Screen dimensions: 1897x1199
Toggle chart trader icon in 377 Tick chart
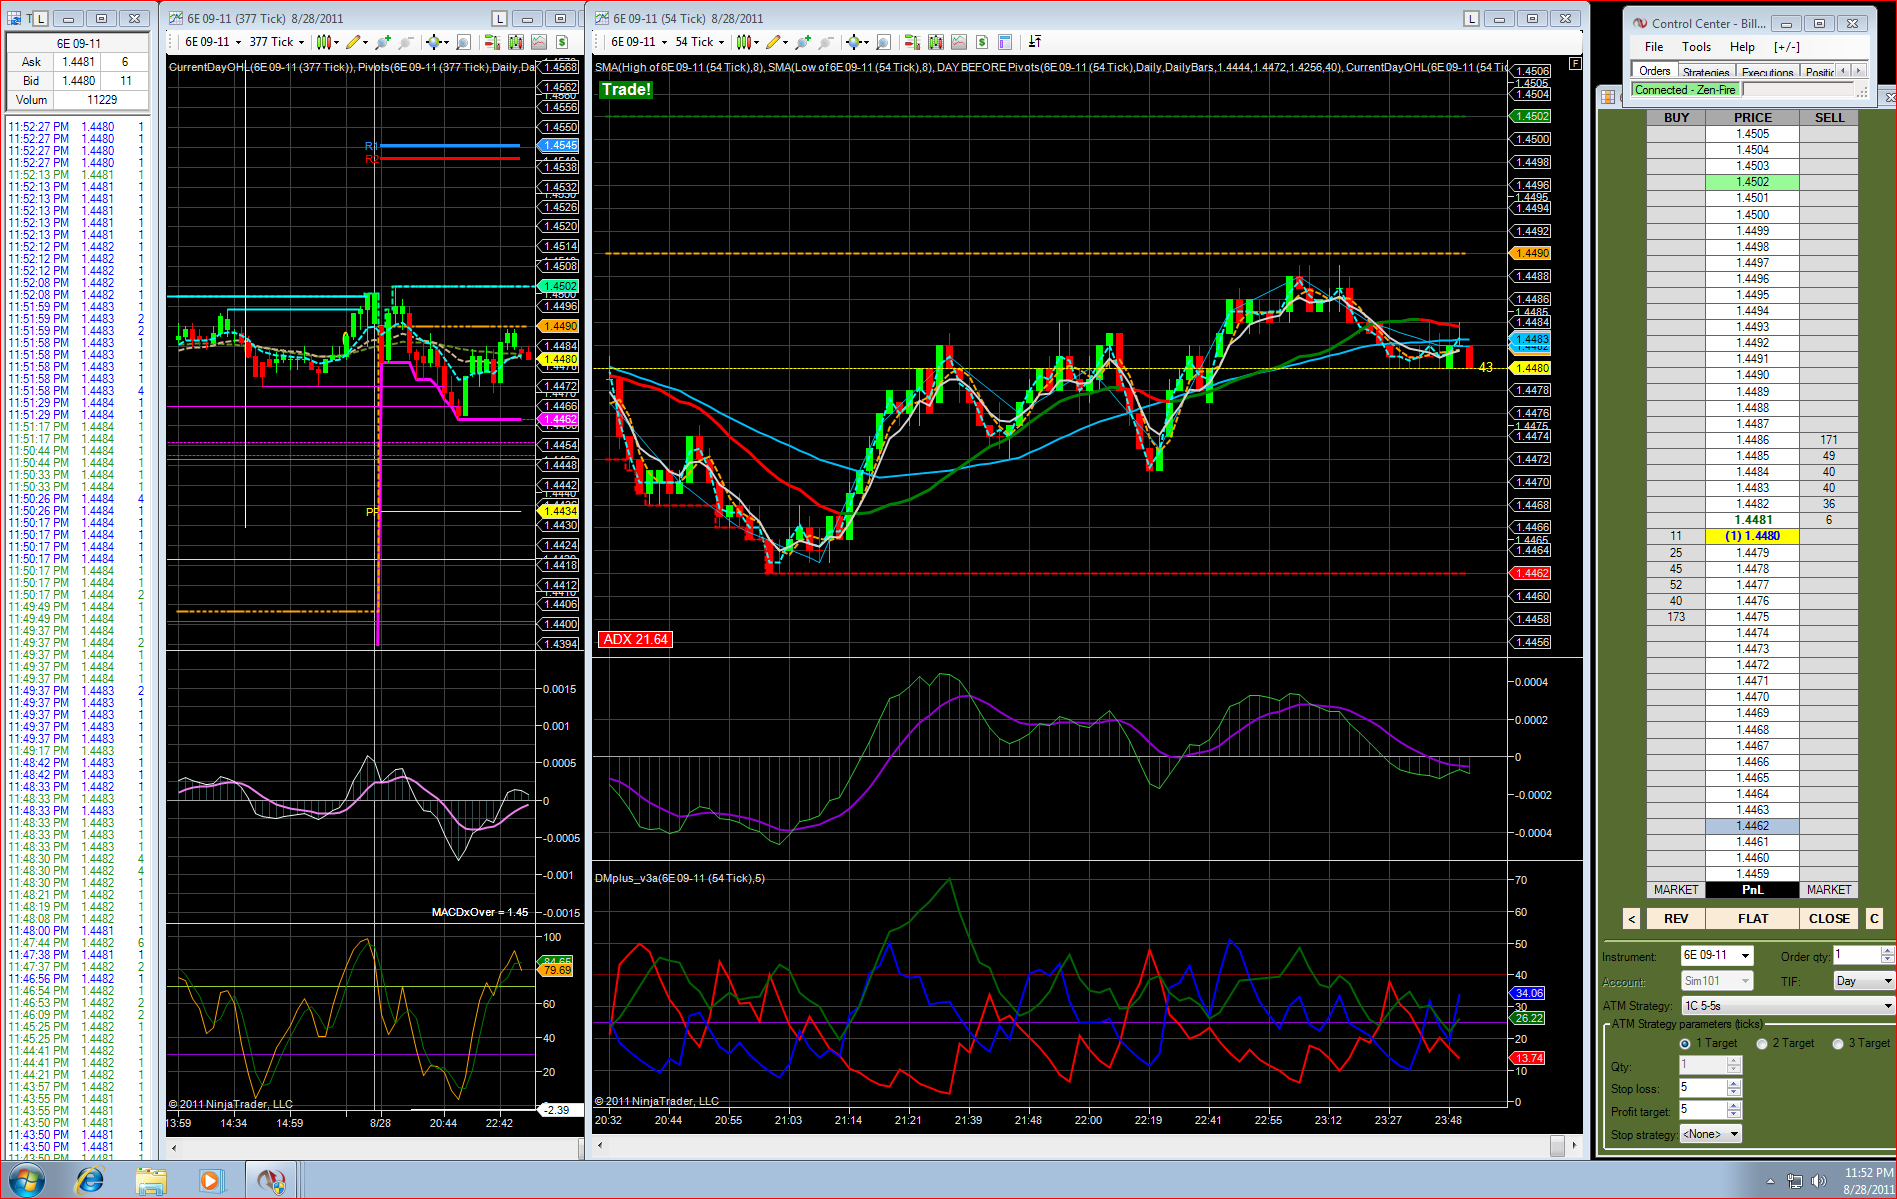491,42
